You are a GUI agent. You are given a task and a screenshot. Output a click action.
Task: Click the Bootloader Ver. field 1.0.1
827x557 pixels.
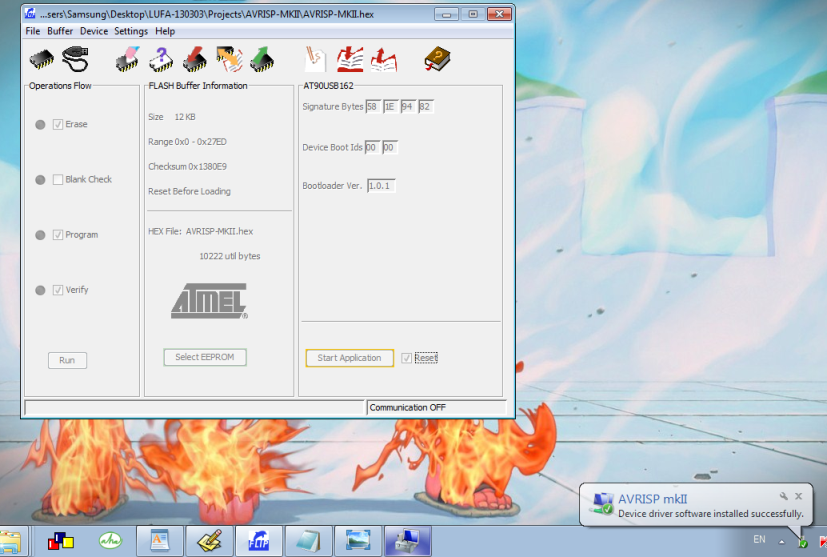(x=381, y=186)
